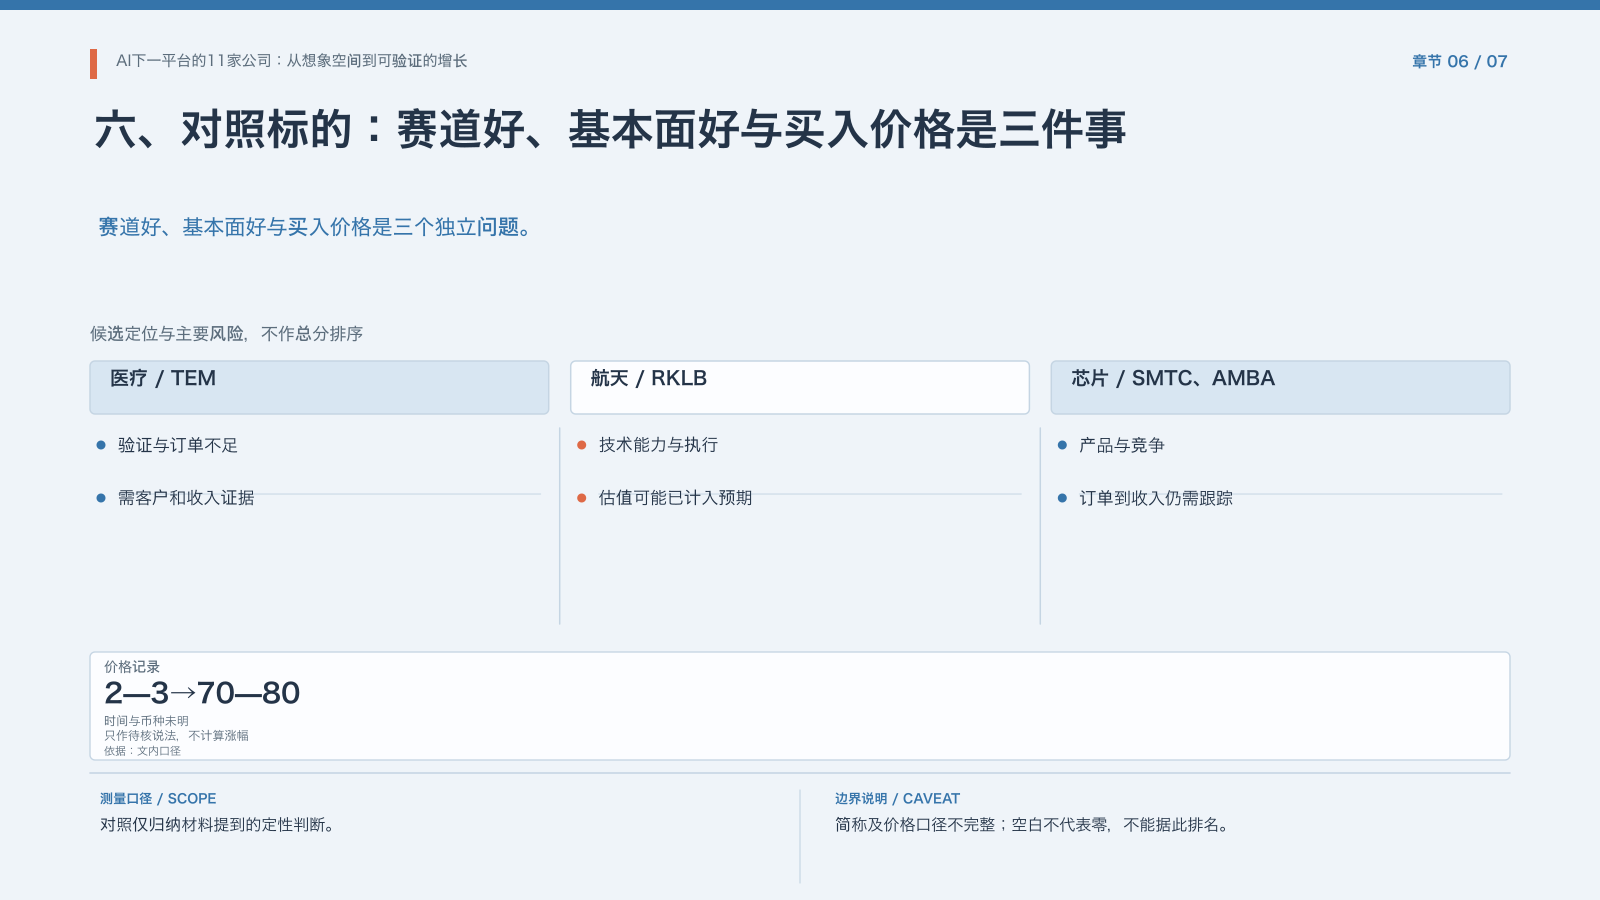Select the '医疗 / TEM' card header
Viewport: 1600px width, 900px height.
tap(319, 387)
